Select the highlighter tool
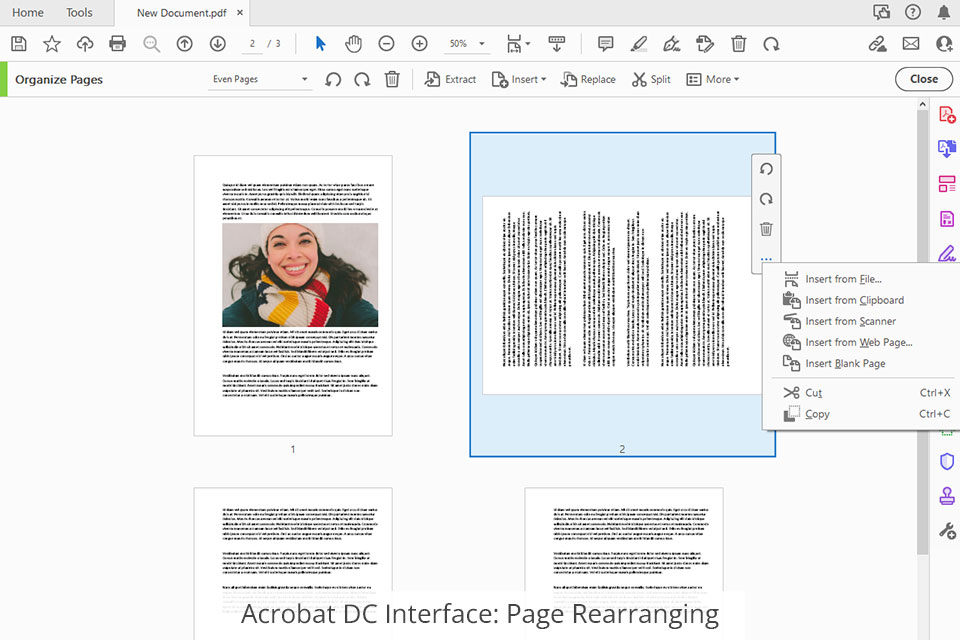This screenshot has height=640, width=960. pos(639,43)
